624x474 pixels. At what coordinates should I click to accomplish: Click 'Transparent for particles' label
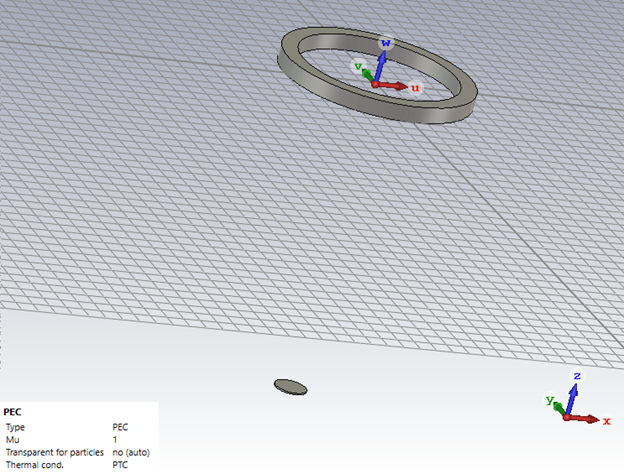click(55, 453)
